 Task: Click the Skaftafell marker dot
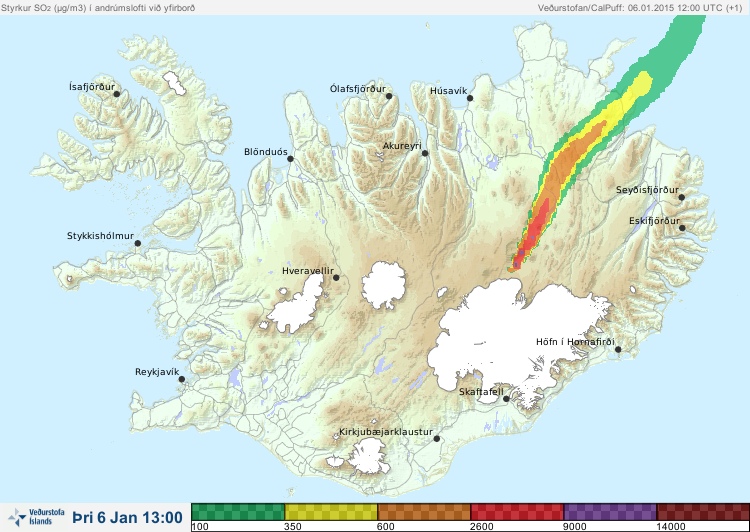506,399
